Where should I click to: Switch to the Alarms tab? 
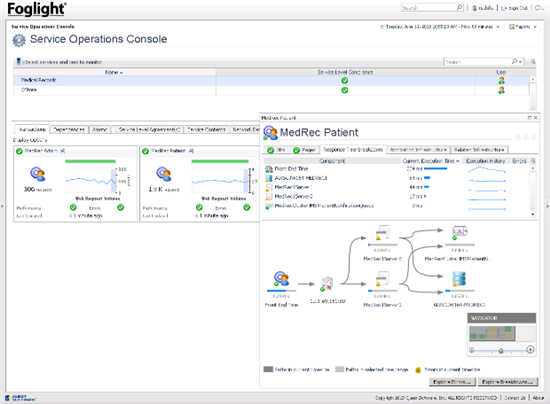coord(100,129)
